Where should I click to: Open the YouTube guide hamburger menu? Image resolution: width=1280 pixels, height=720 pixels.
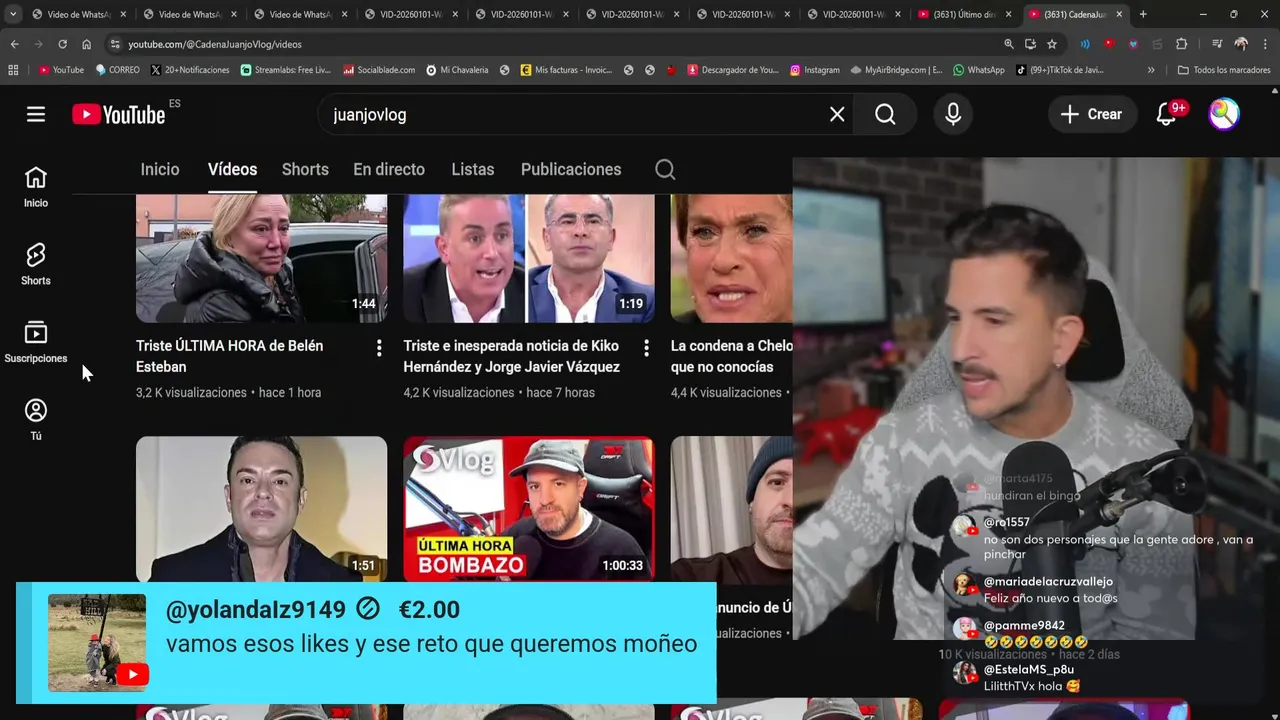point(36,114)
